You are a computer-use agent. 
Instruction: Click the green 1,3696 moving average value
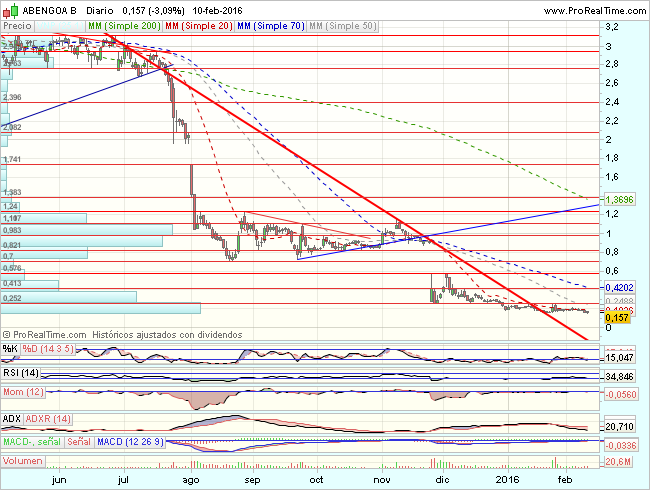pos(619,199)
